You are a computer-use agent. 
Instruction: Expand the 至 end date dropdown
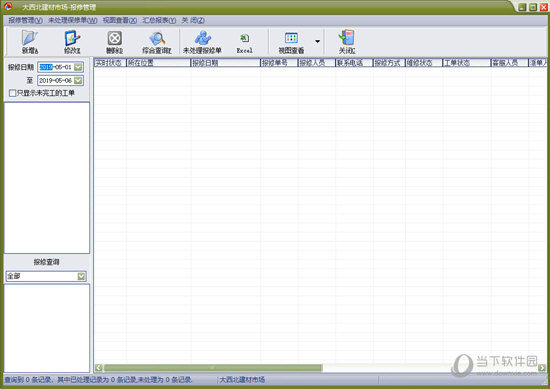click(x=78, y=80)
